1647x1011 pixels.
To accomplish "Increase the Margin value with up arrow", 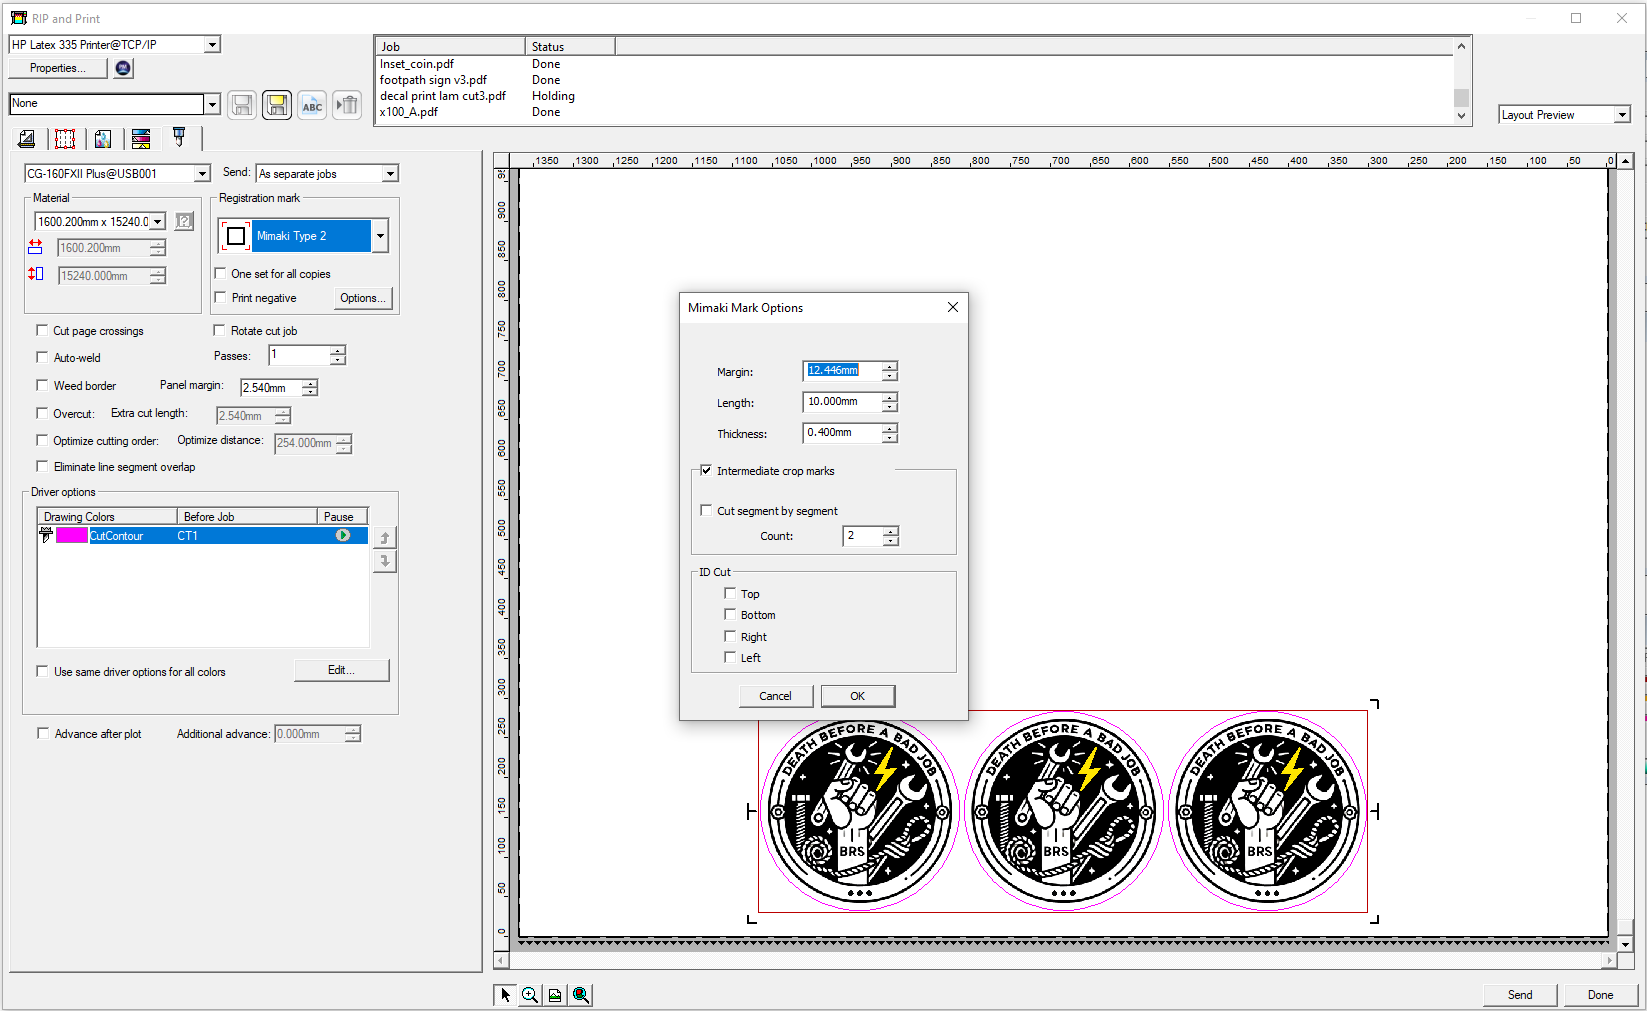I will [890, 366].
